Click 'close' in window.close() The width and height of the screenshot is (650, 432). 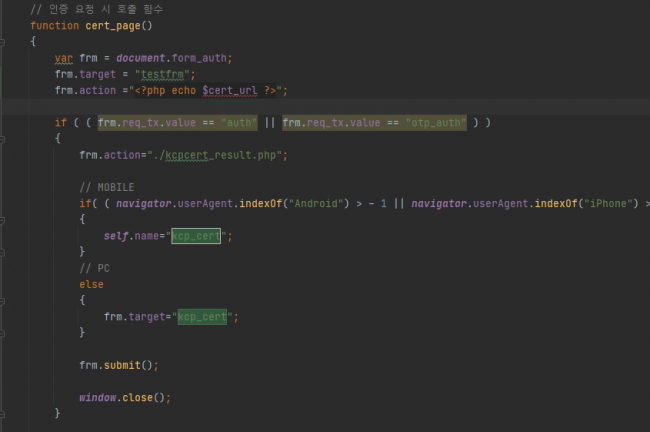137,398
